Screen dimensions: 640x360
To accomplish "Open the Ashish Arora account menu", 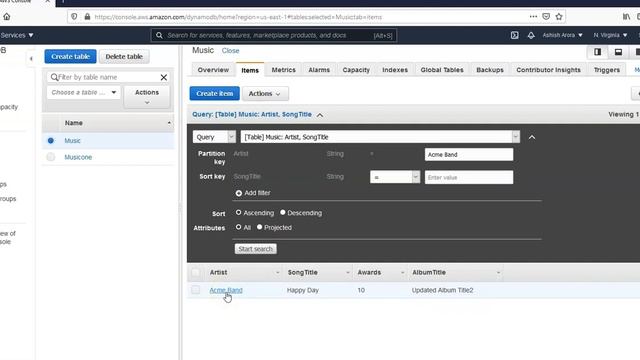I will (562, 35).
